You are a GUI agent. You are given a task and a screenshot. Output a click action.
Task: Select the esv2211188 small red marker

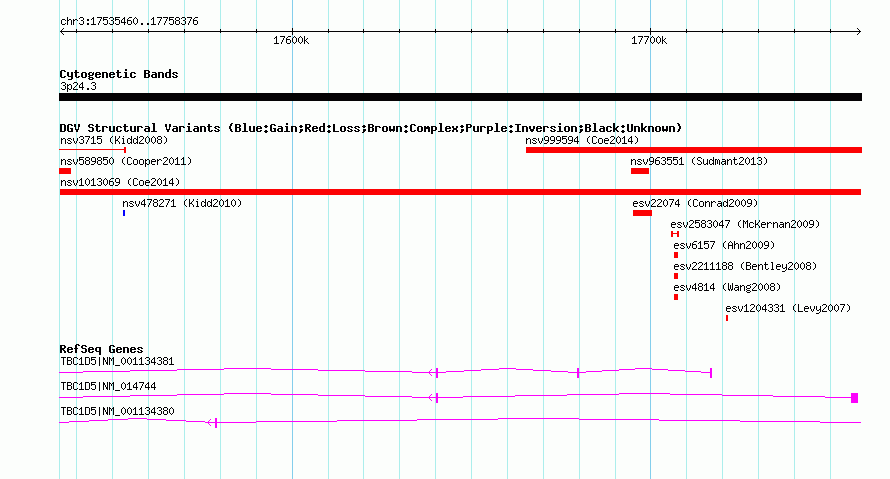(x=676, y=276)
